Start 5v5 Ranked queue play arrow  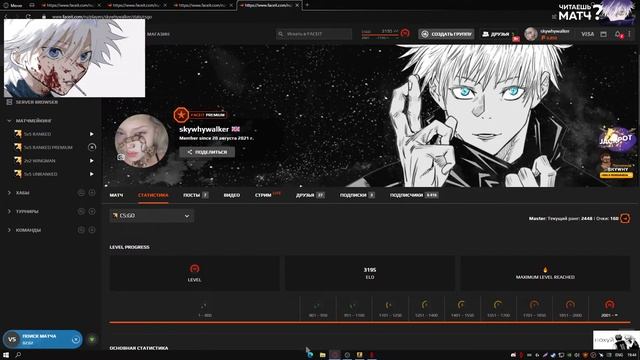[x=91, y=134]
